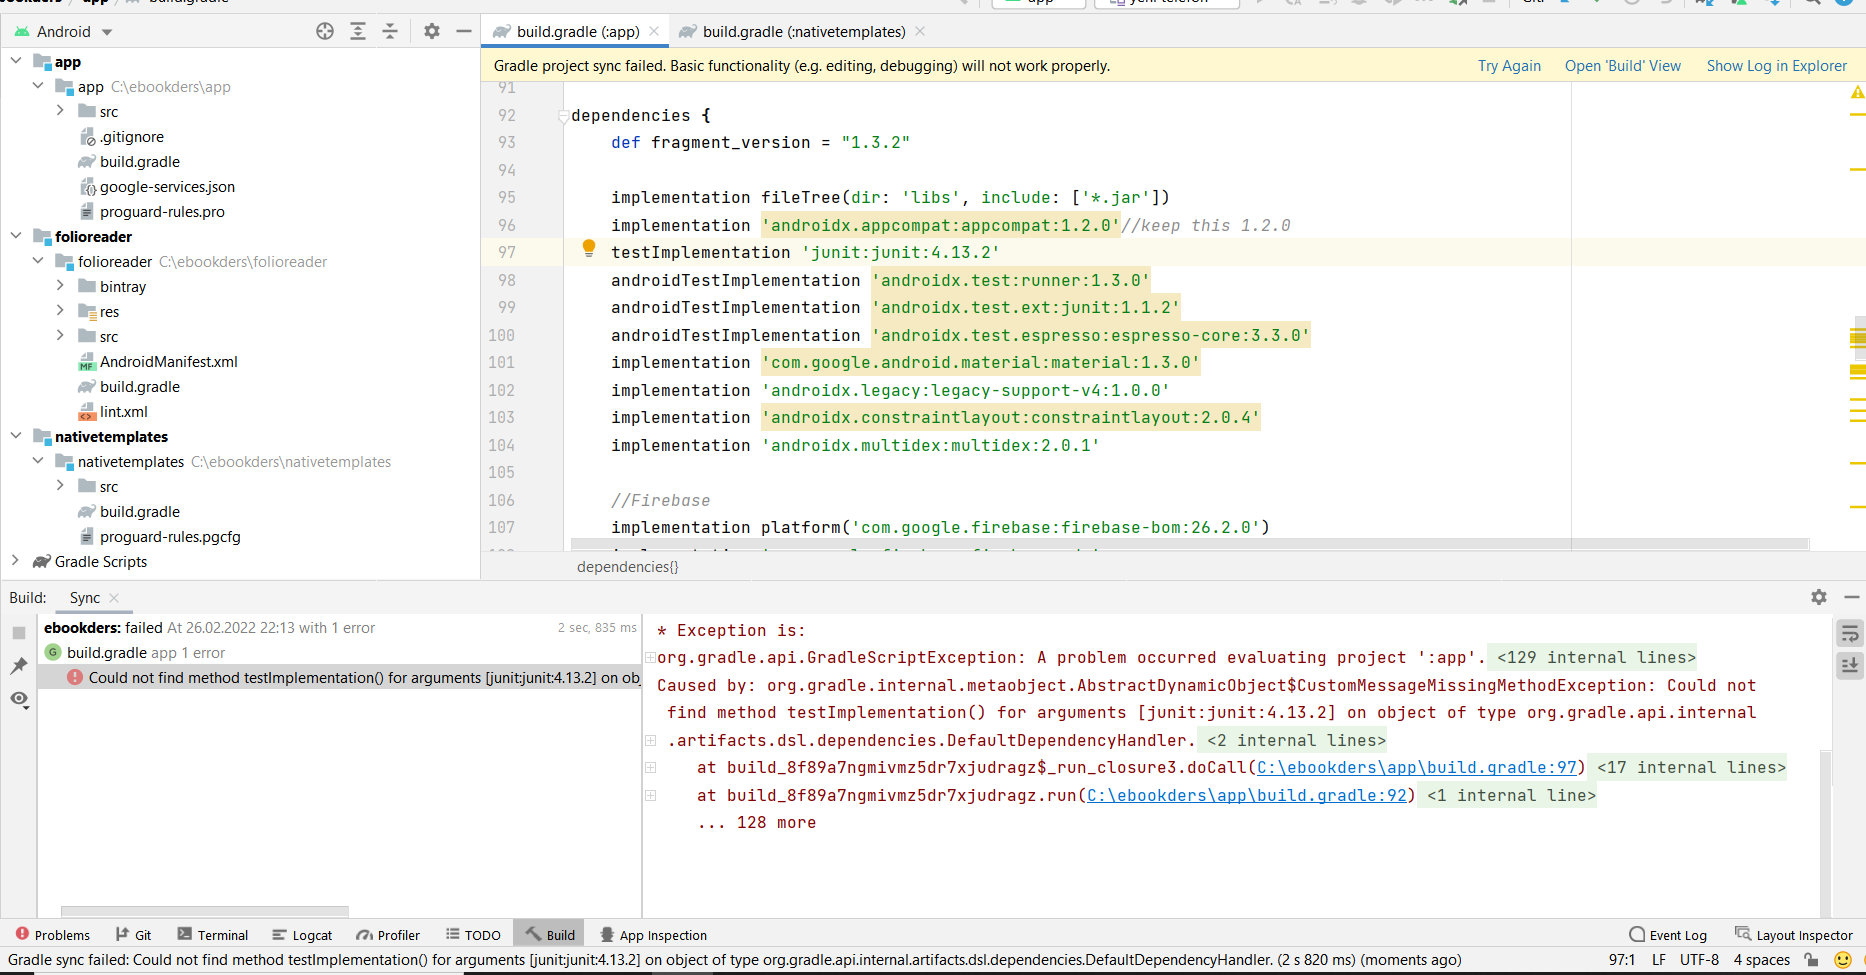Click the yellow lightbulb quick-fix icon
Viewport: 1866px width, 975px height.
point(589,248)
